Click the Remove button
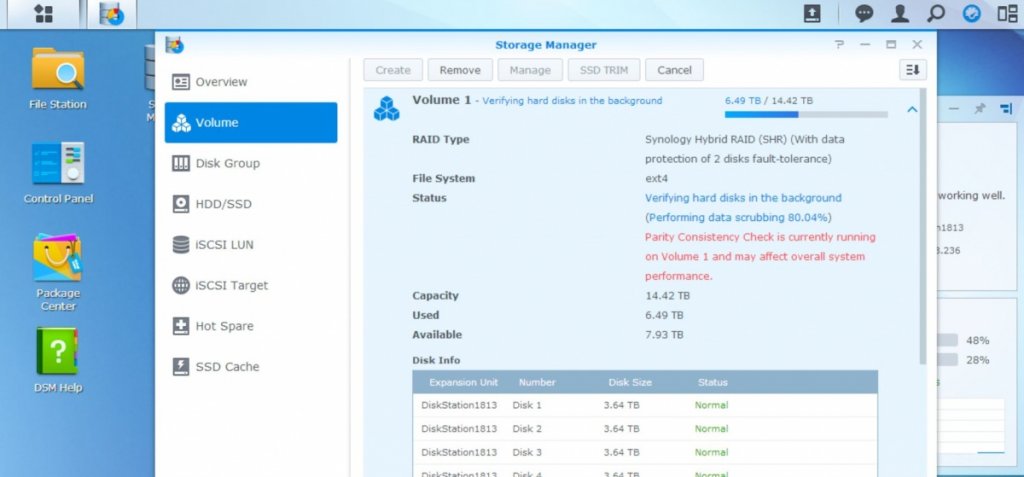This screenshot has height=477, width=1024. 460,70
